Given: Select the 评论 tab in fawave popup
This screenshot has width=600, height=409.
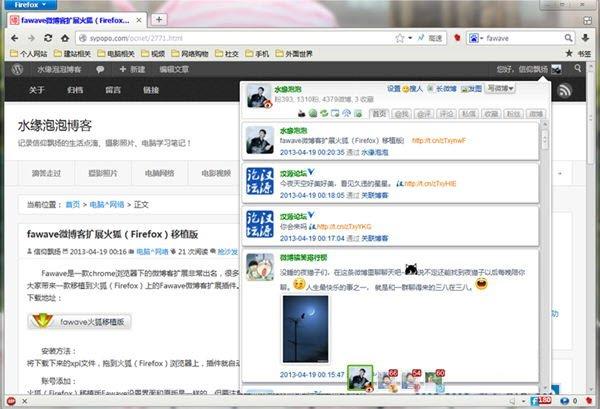Looking at the screenshot, I should (x=446, y=114).
